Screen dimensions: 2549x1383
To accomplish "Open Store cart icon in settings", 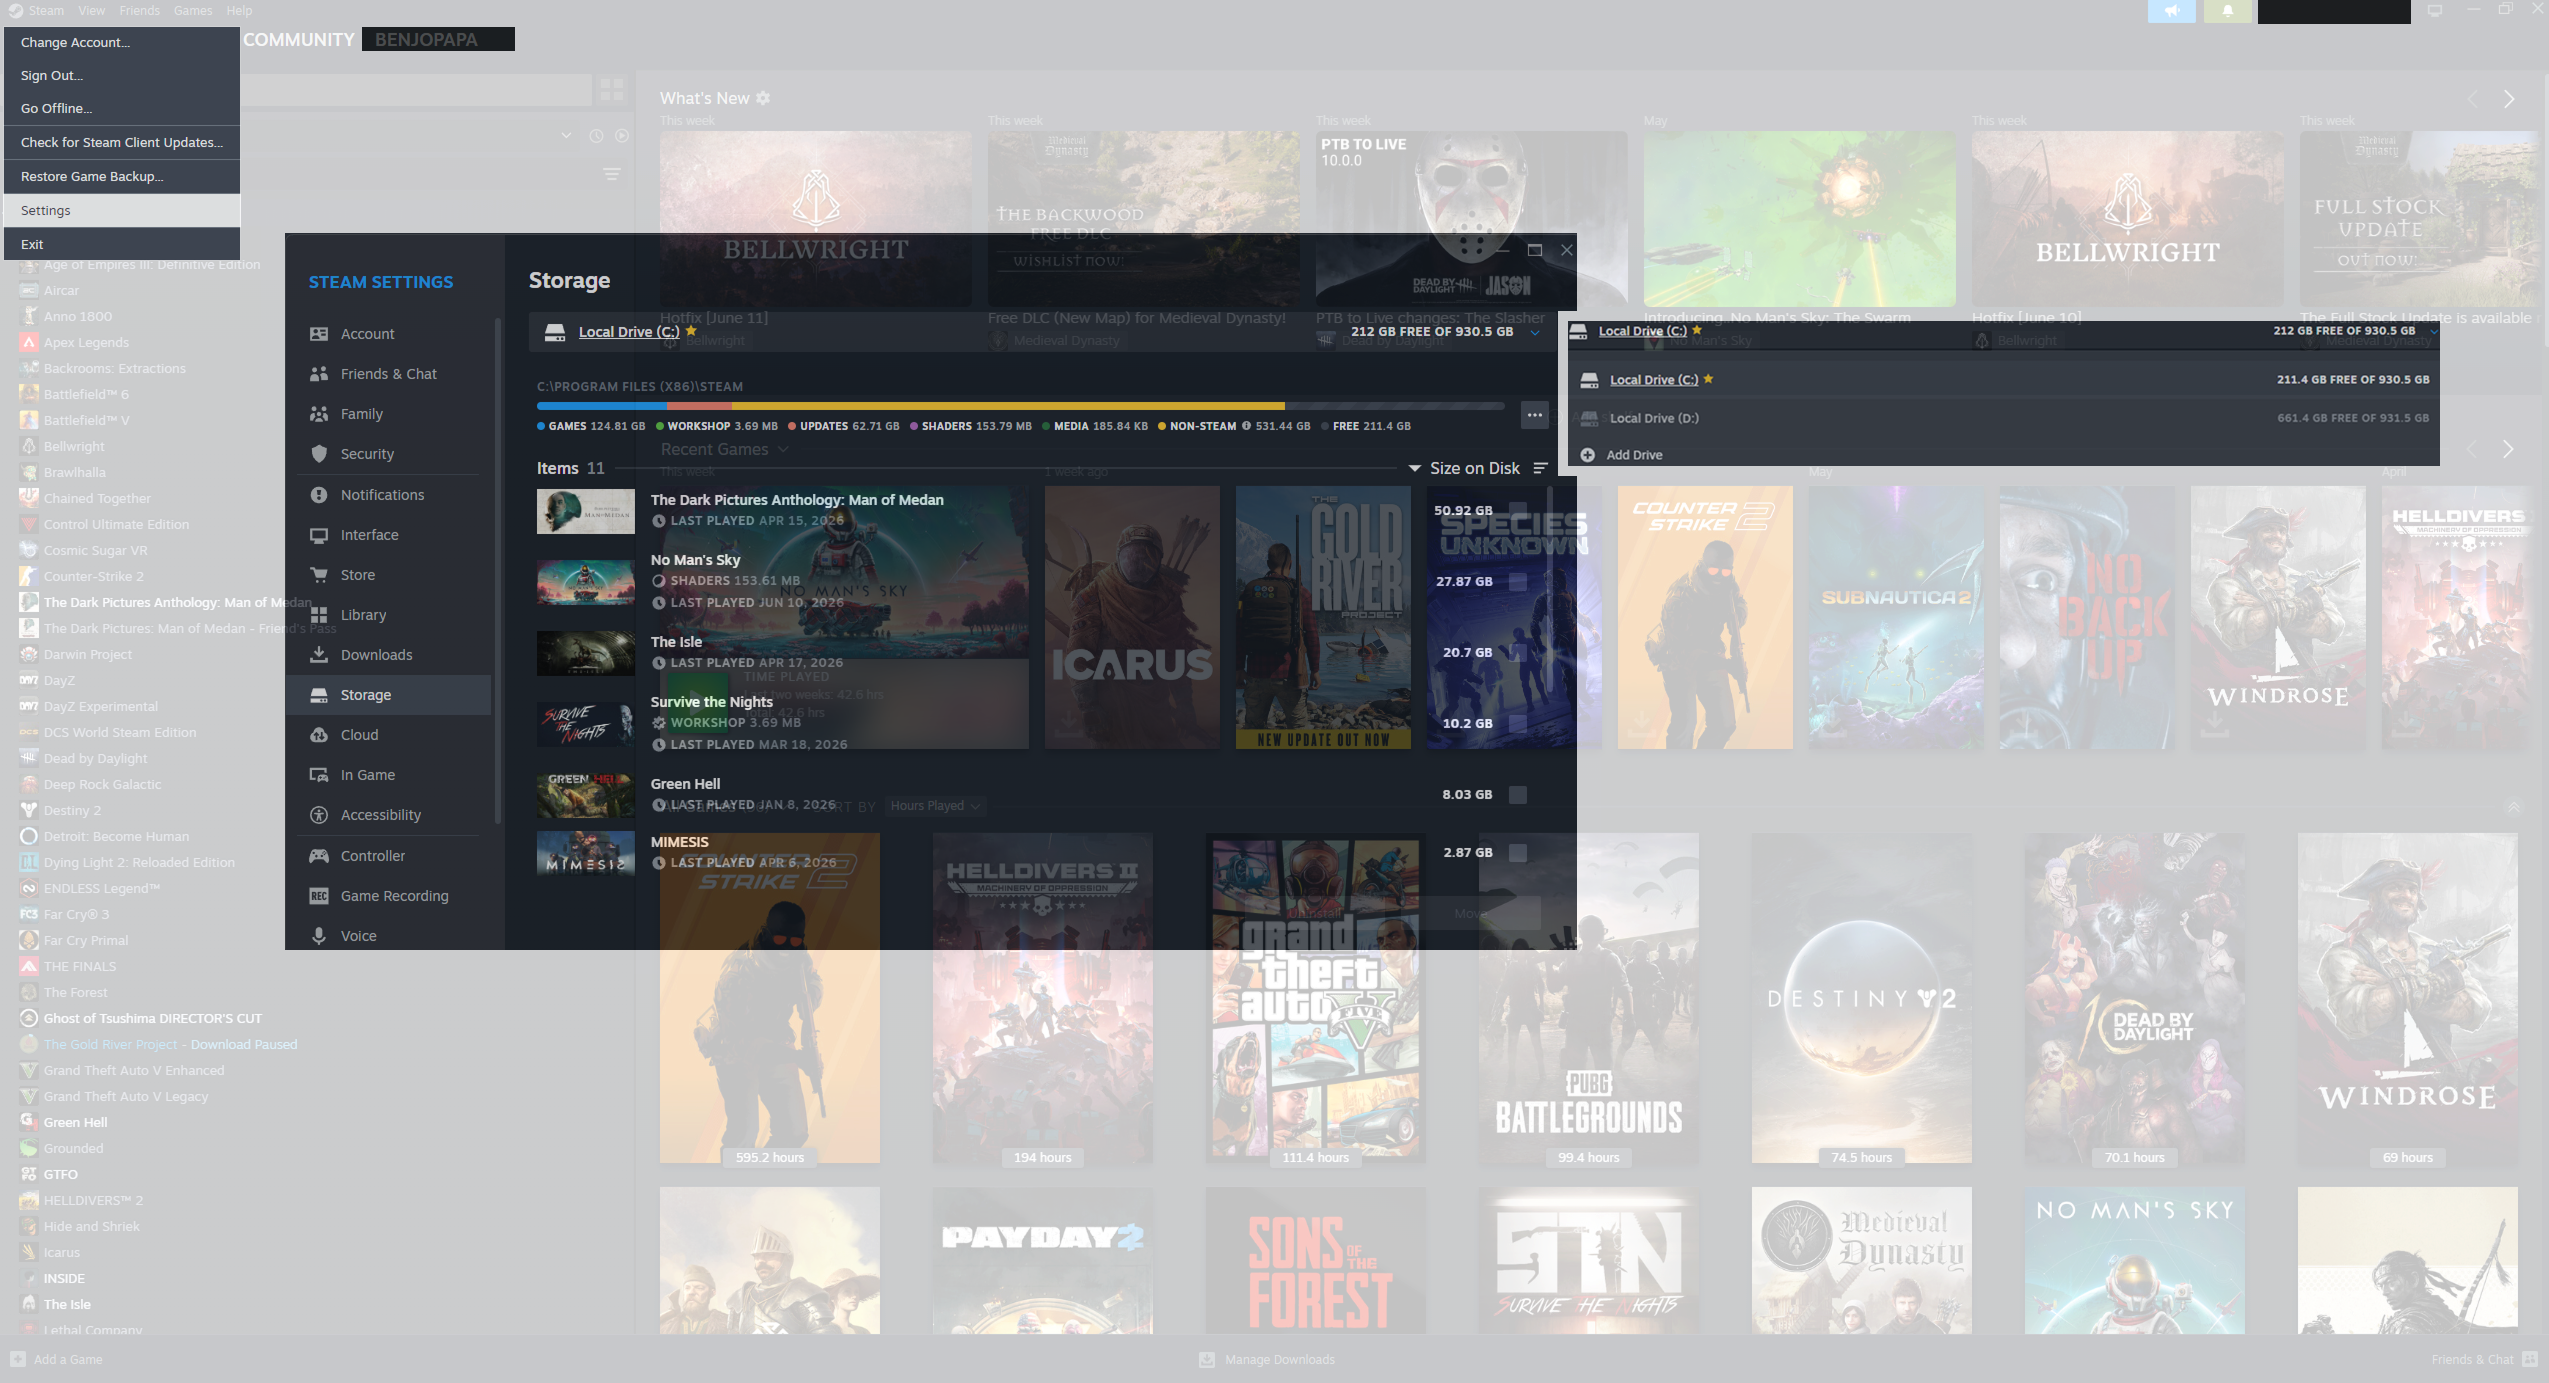I will coord(319,575).
